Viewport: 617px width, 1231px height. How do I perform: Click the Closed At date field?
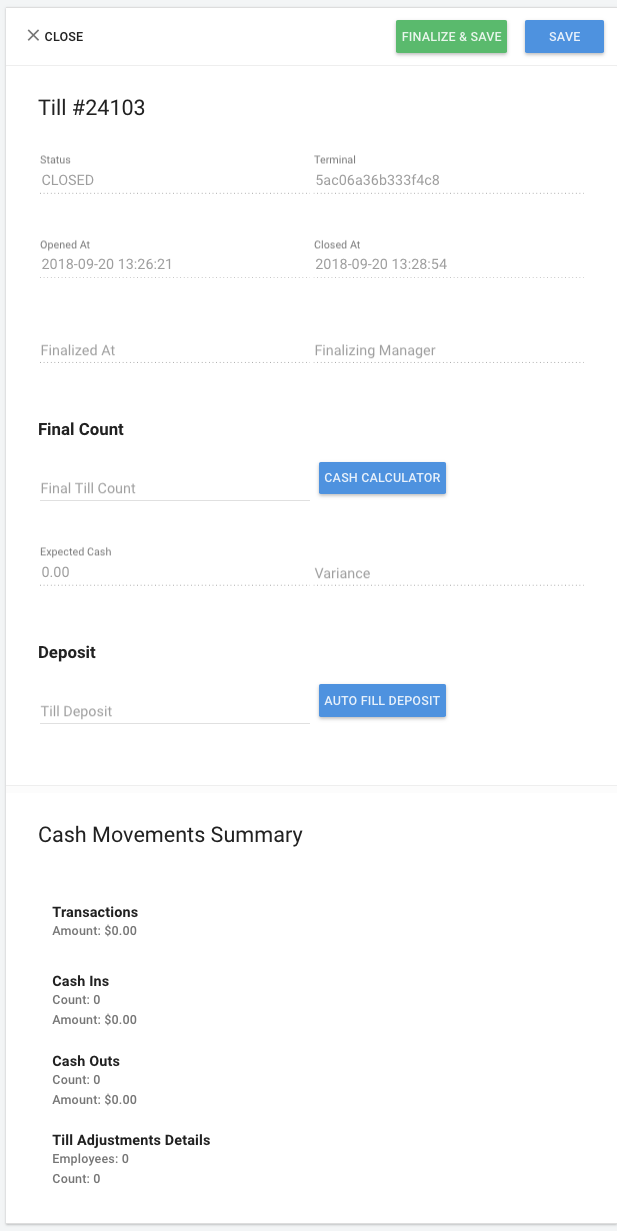[448, 265]
